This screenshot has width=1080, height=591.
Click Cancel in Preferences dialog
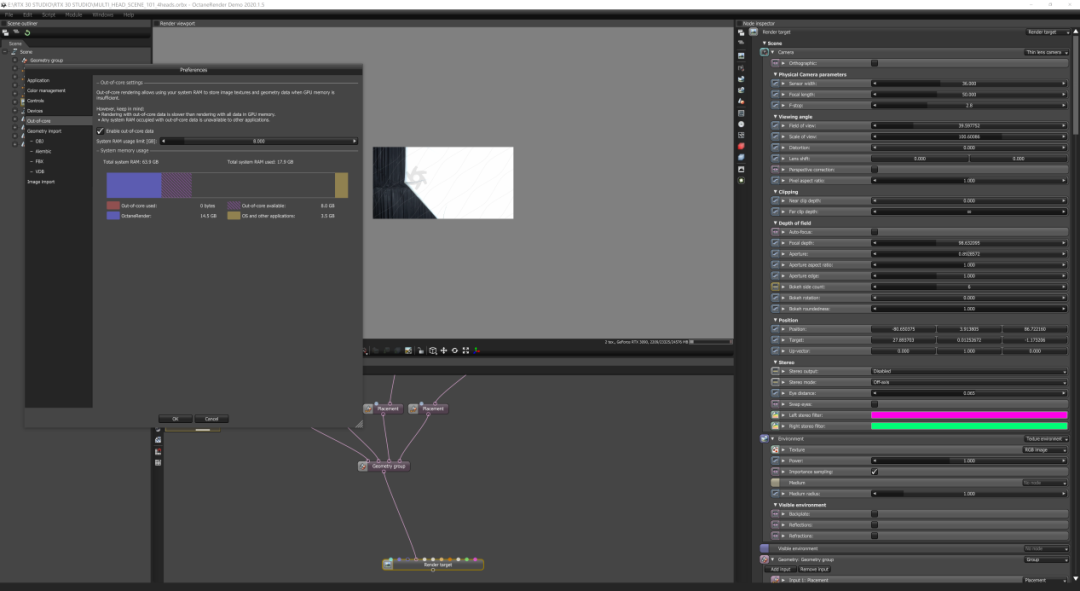point(211,419)
